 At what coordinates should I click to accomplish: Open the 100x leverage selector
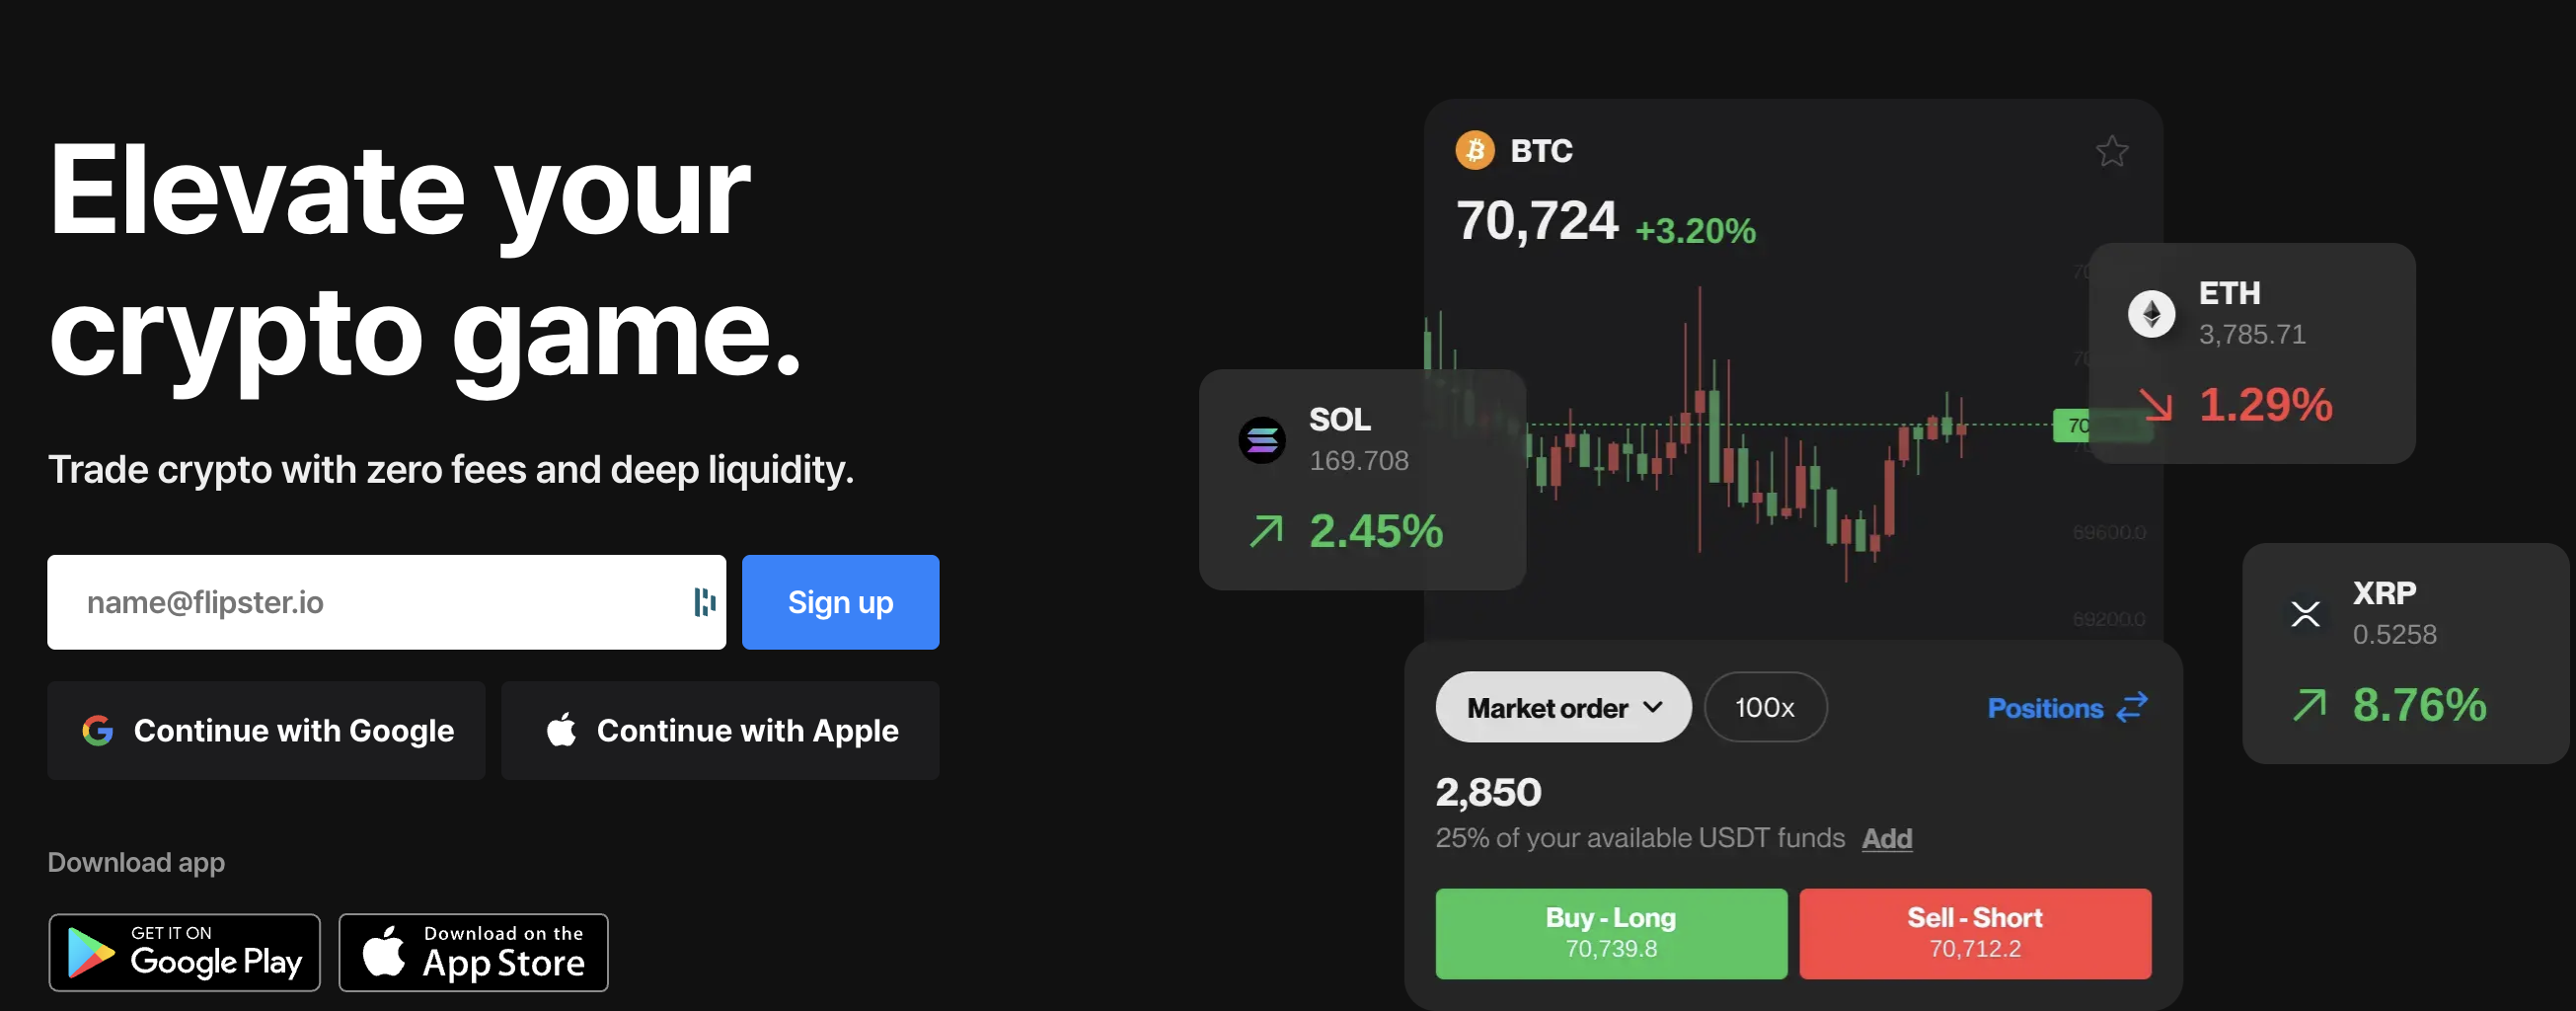click(x=1764, y=707)
